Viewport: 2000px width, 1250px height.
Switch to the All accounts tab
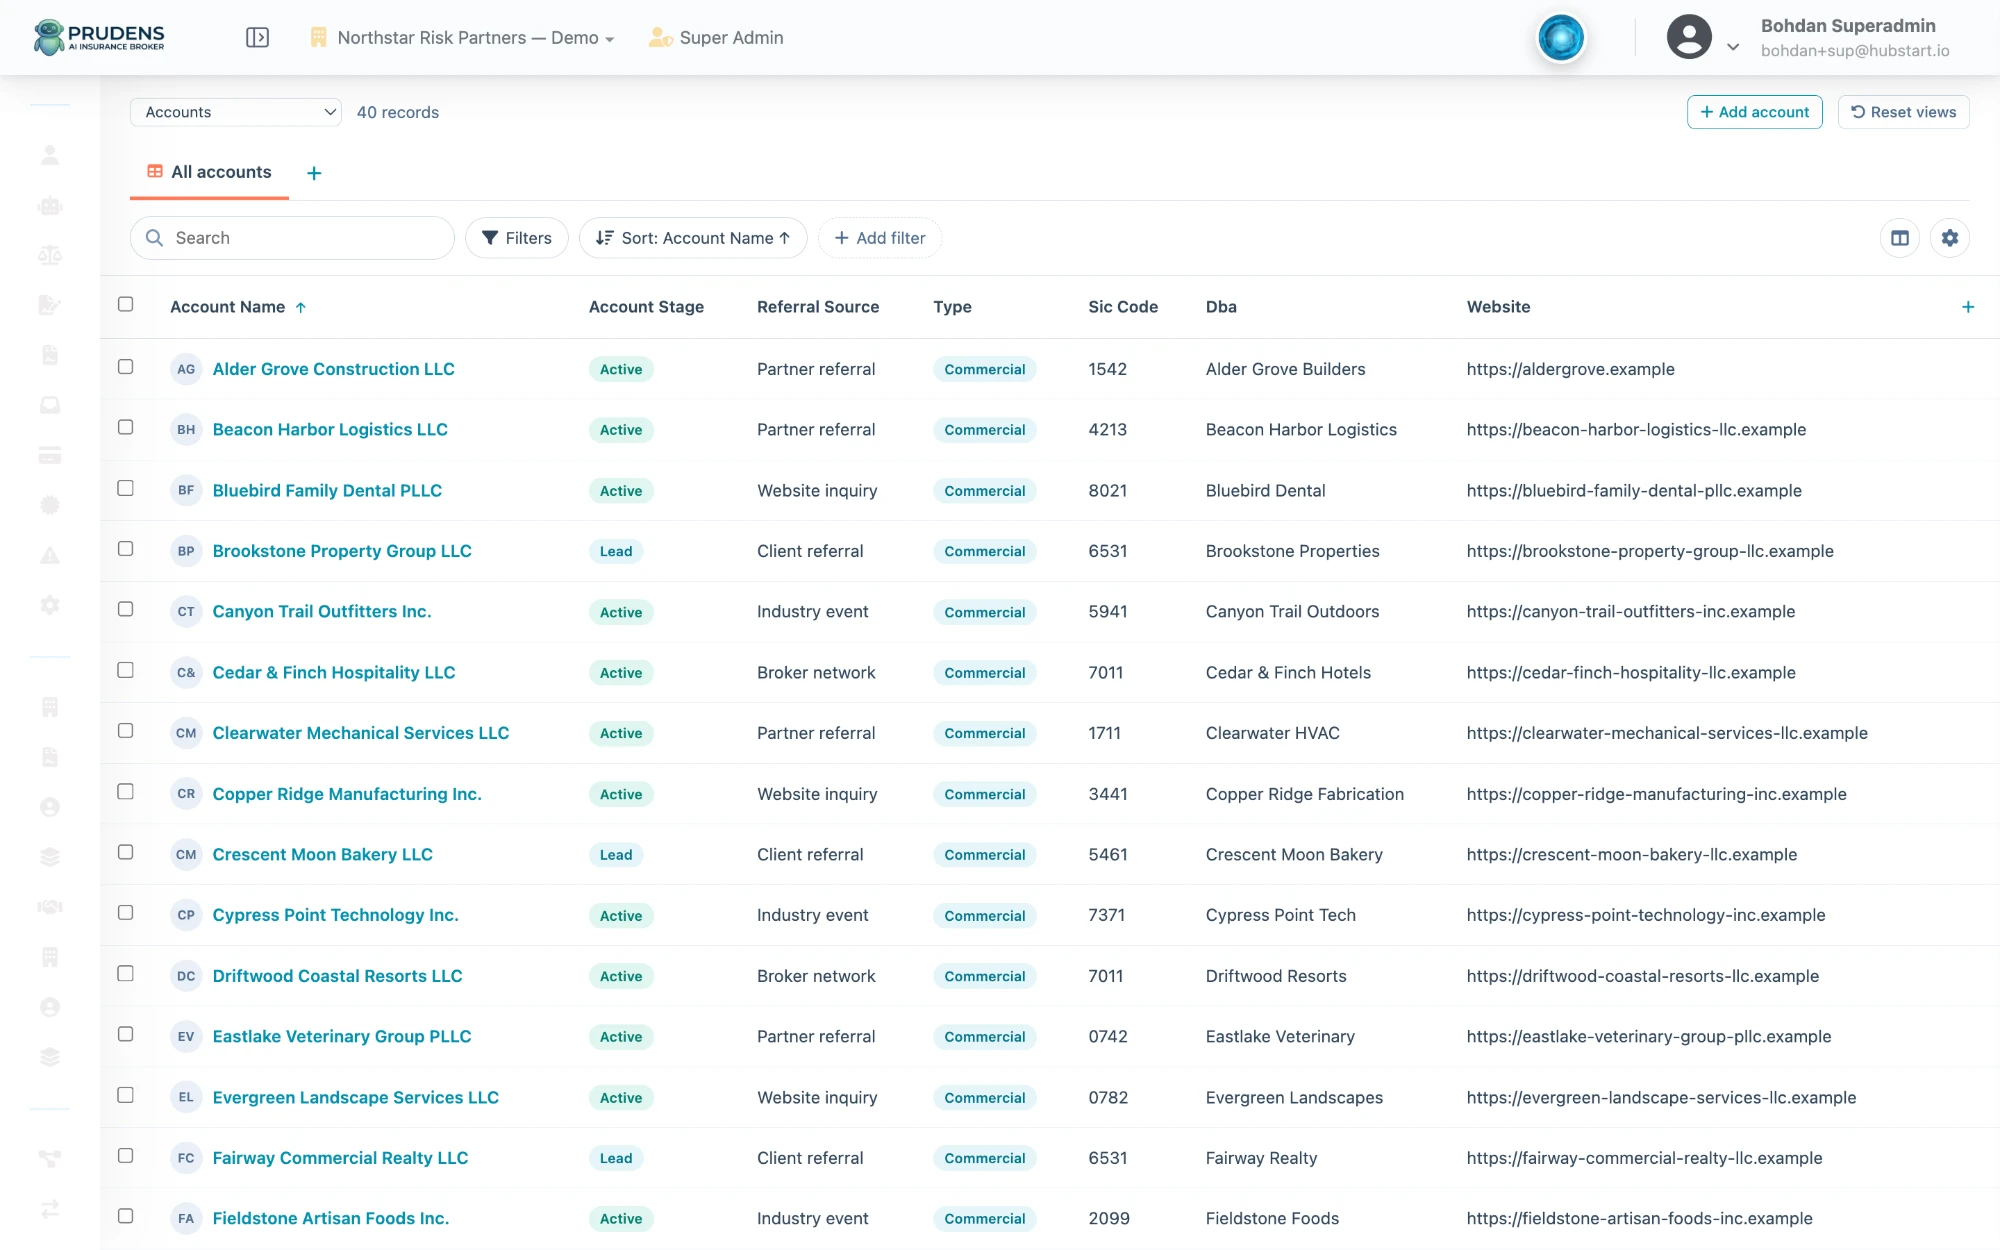coord(209,172)
